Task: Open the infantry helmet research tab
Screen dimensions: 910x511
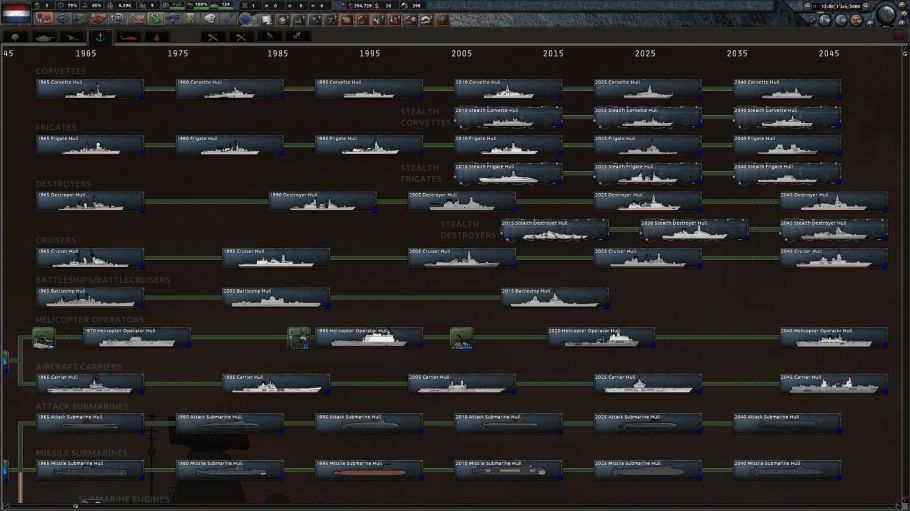Action: click(x=17, y=37)
